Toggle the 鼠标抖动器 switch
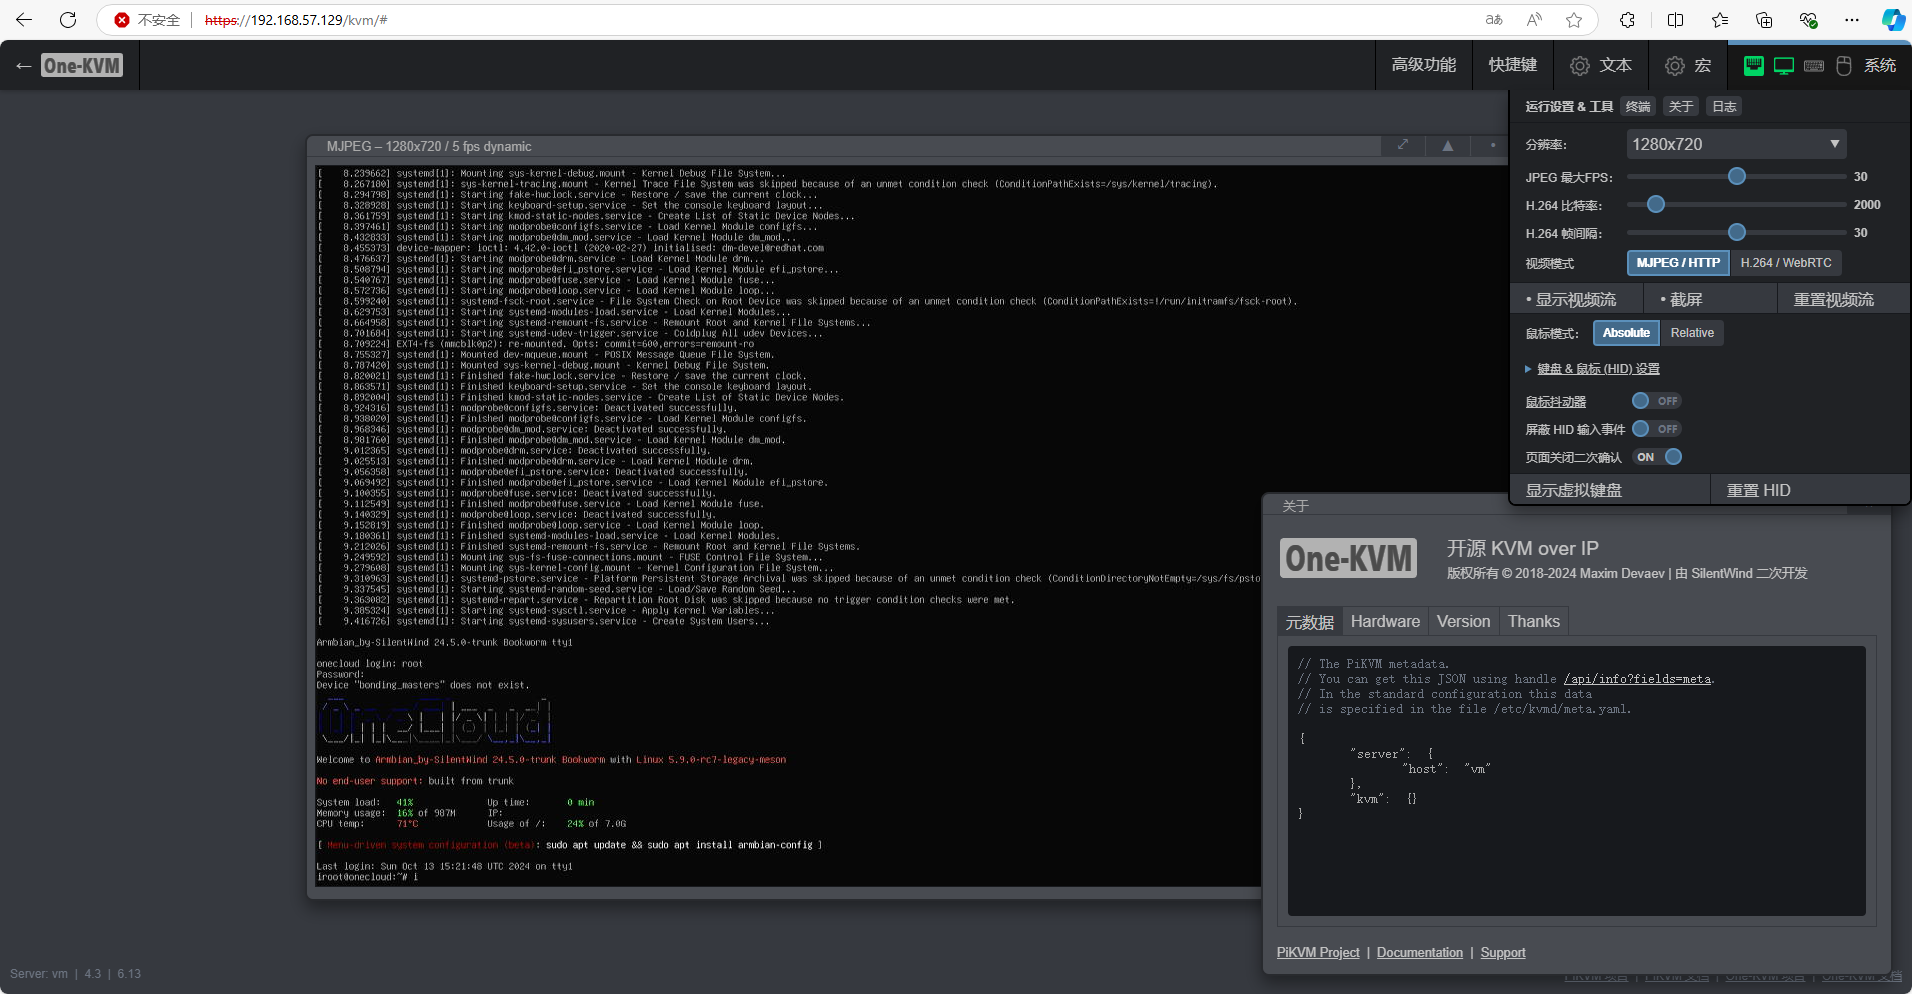This screenshot has height=994, width=1912. [x=1655, y=401]
